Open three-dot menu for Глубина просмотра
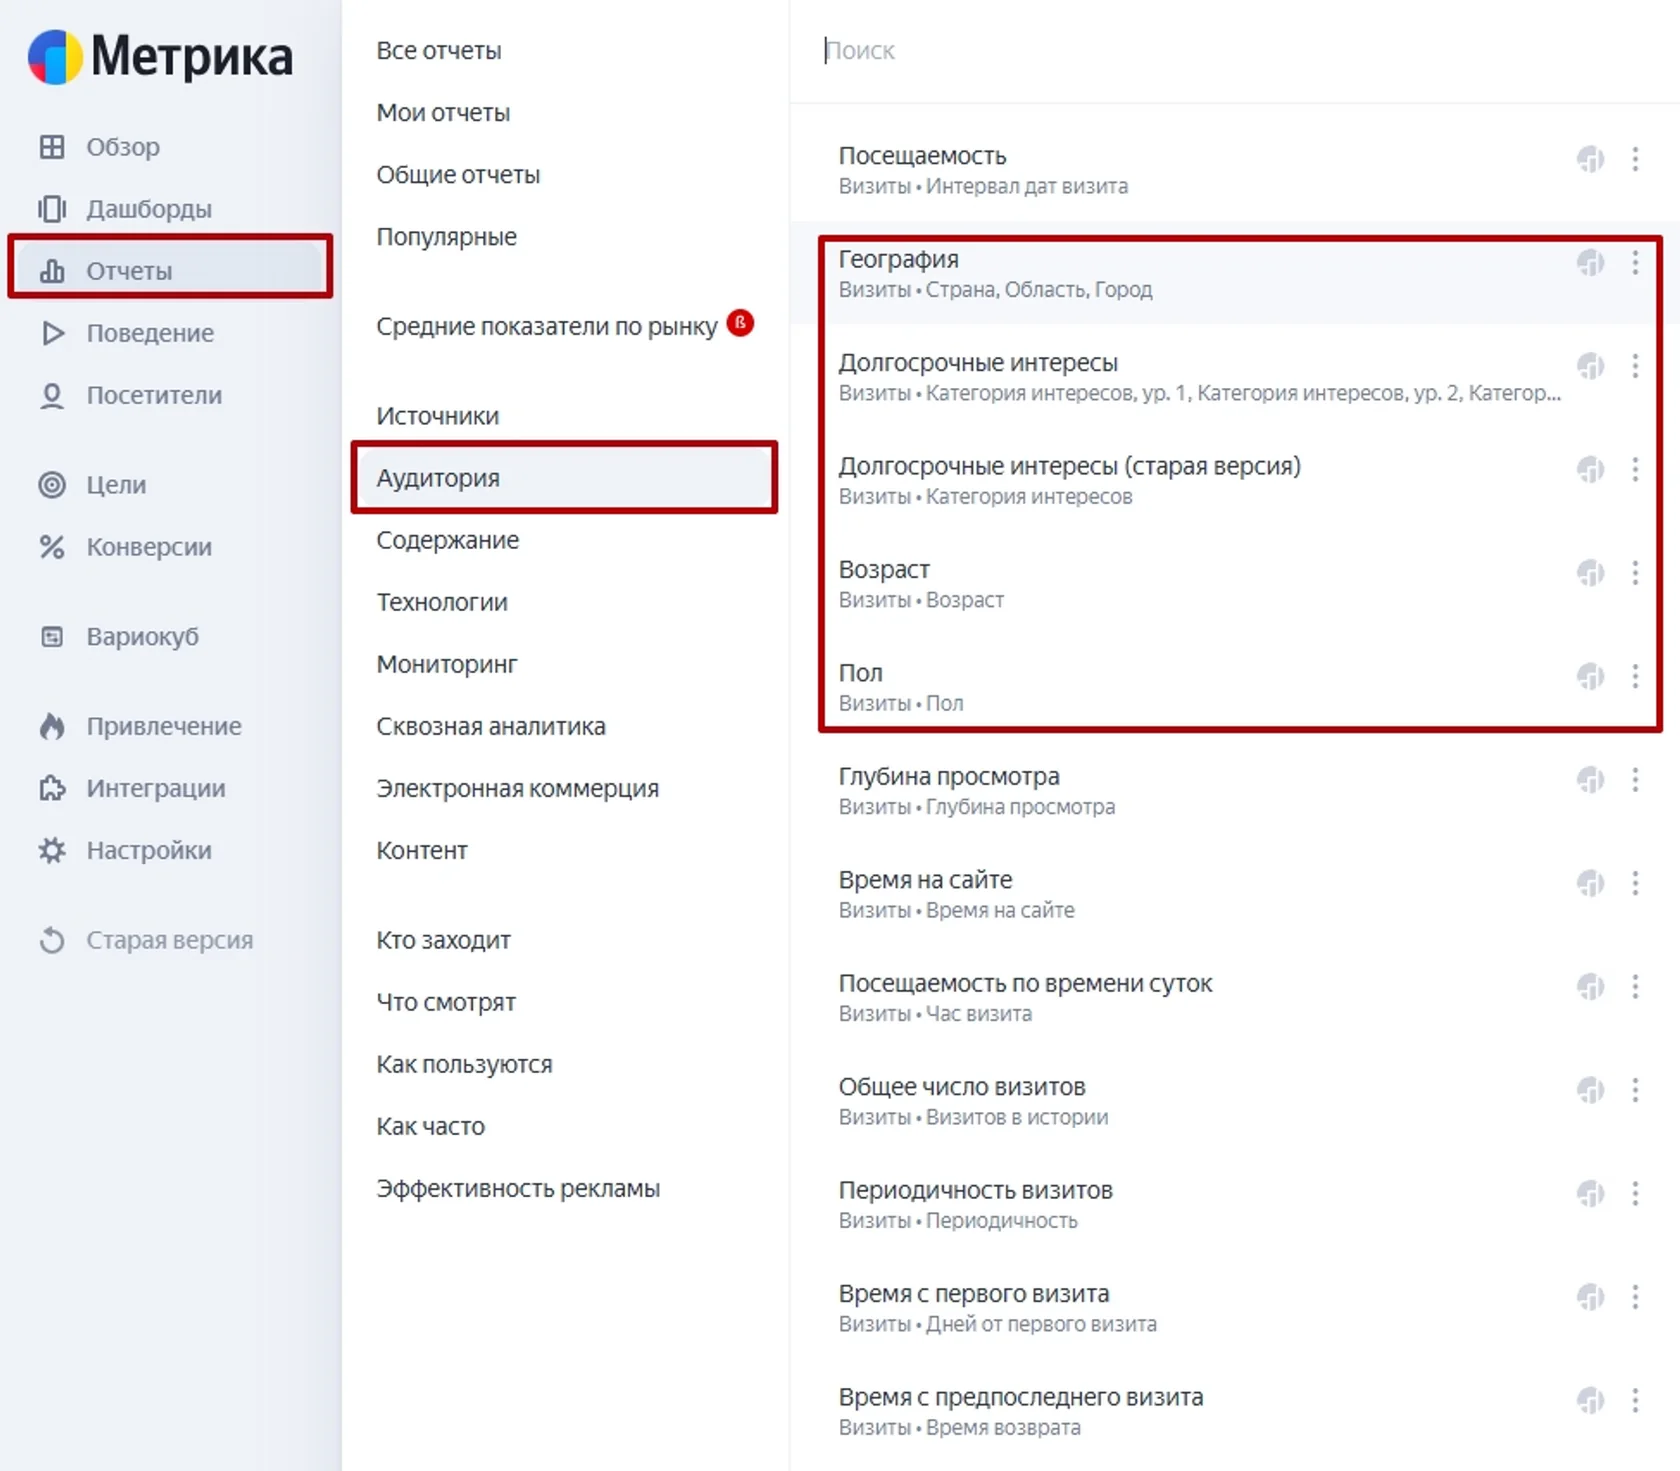The image size is (1680, 1471). pos(1635,780)
